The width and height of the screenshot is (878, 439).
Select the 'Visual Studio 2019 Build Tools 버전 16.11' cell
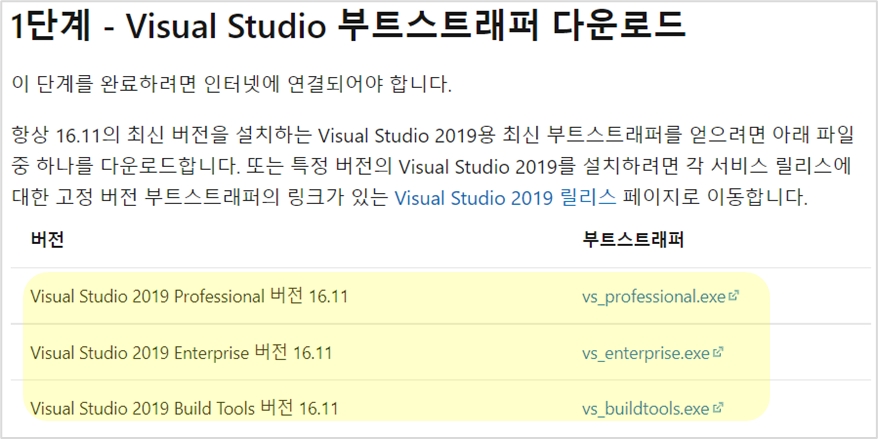pos(185,409)
